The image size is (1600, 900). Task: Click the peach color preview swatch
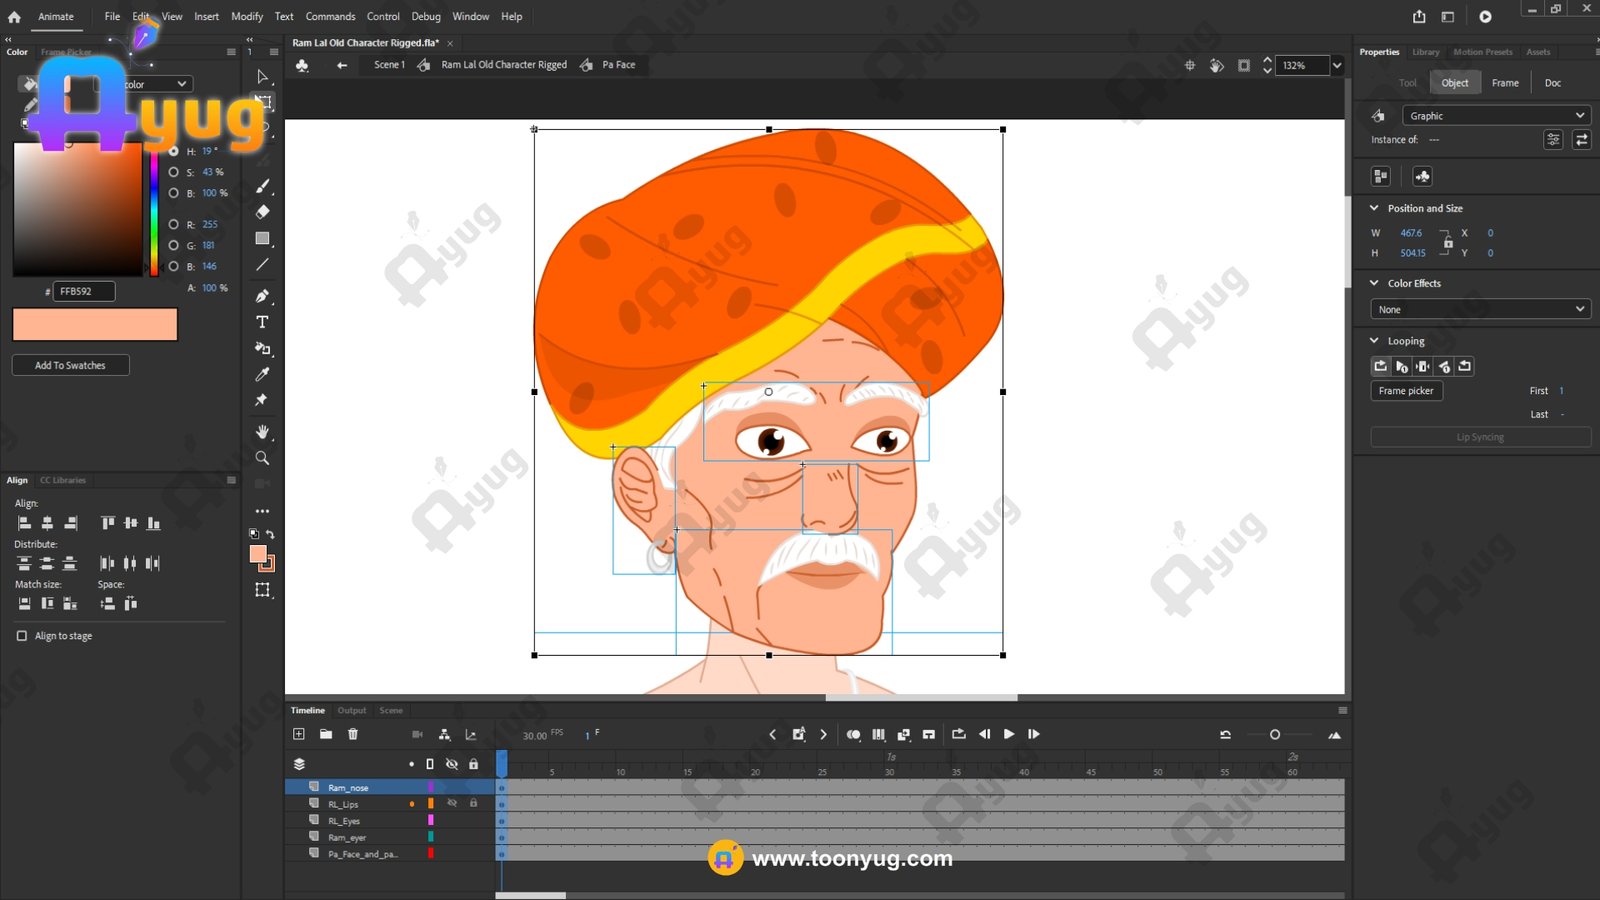[95, 324]
